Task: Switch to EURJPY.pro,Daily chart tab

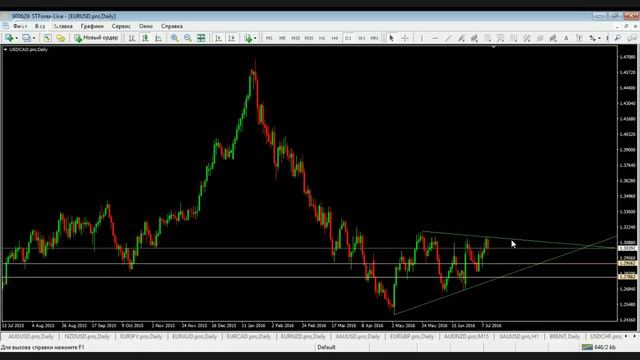Action: pyautogui.click(x=141, y=336)
